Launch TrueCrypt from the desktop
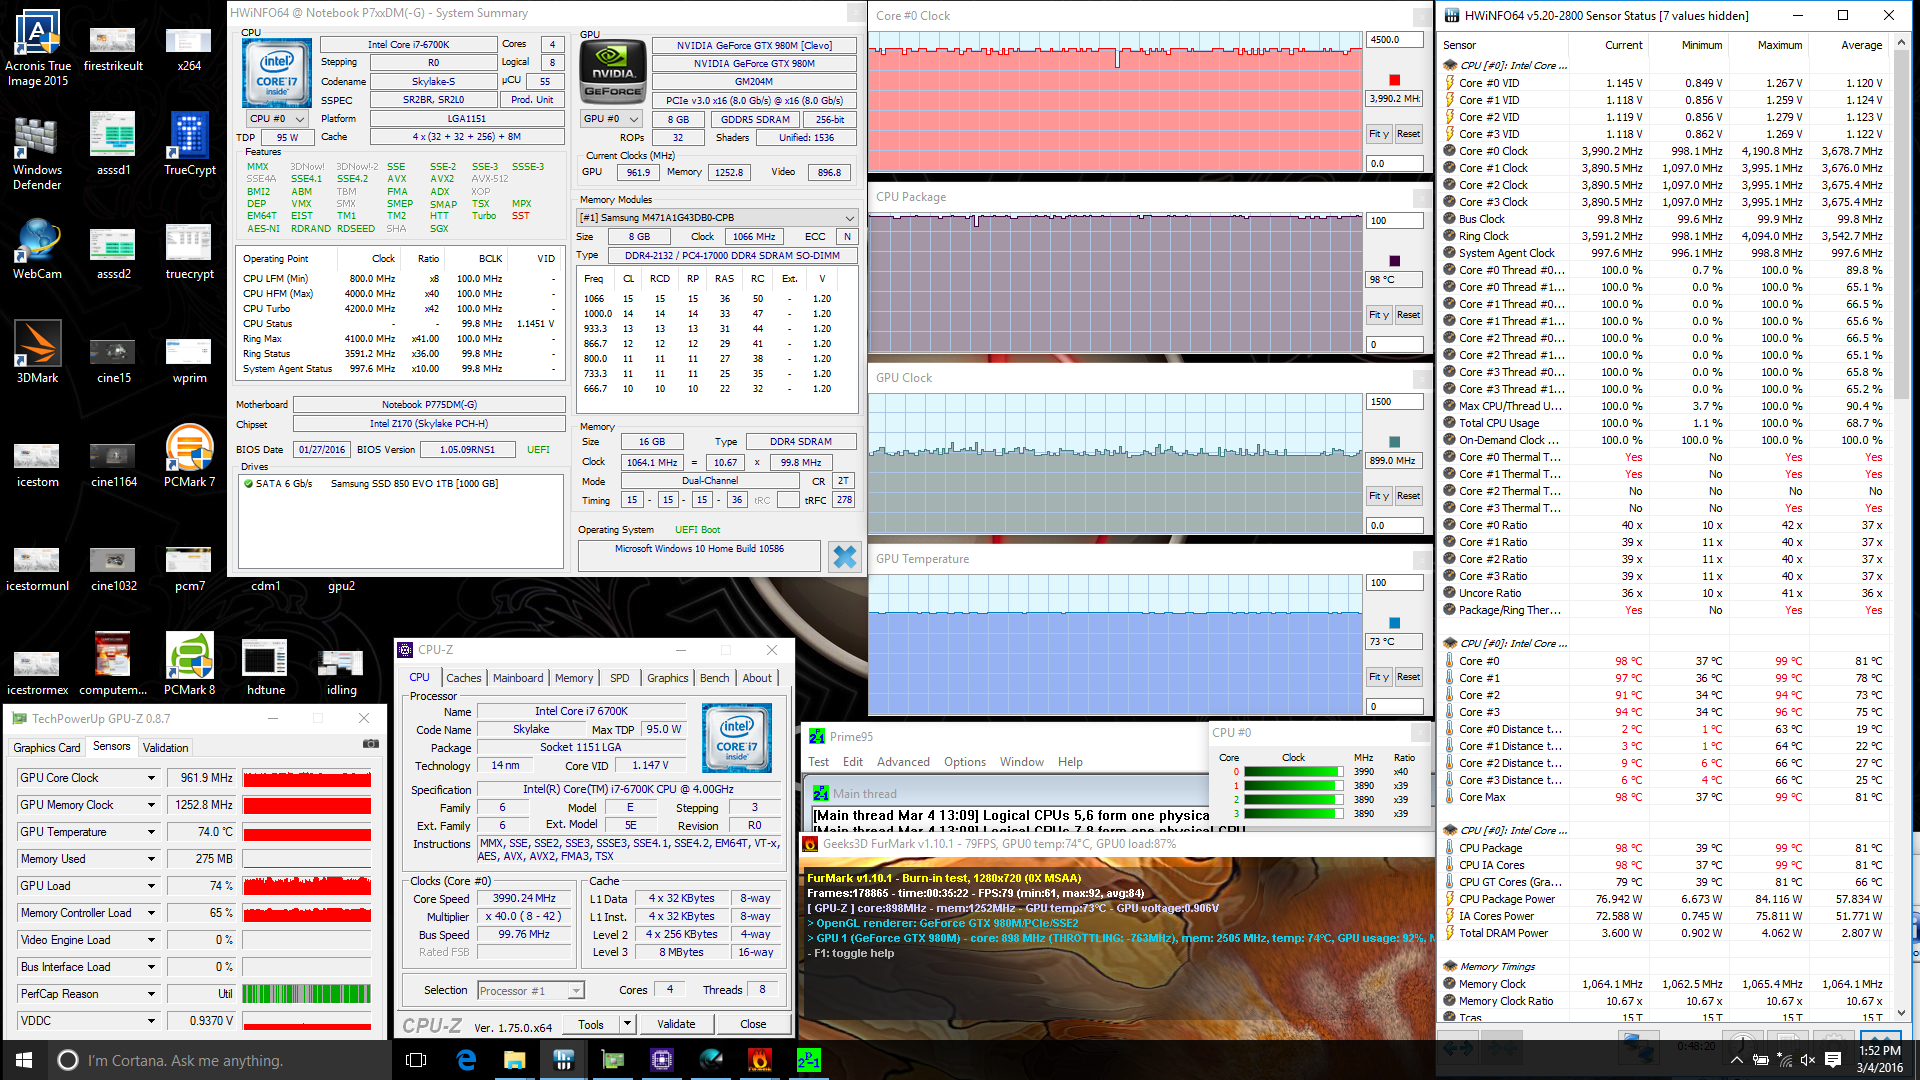This screenshot has height=1080, width=1920. 189,143
